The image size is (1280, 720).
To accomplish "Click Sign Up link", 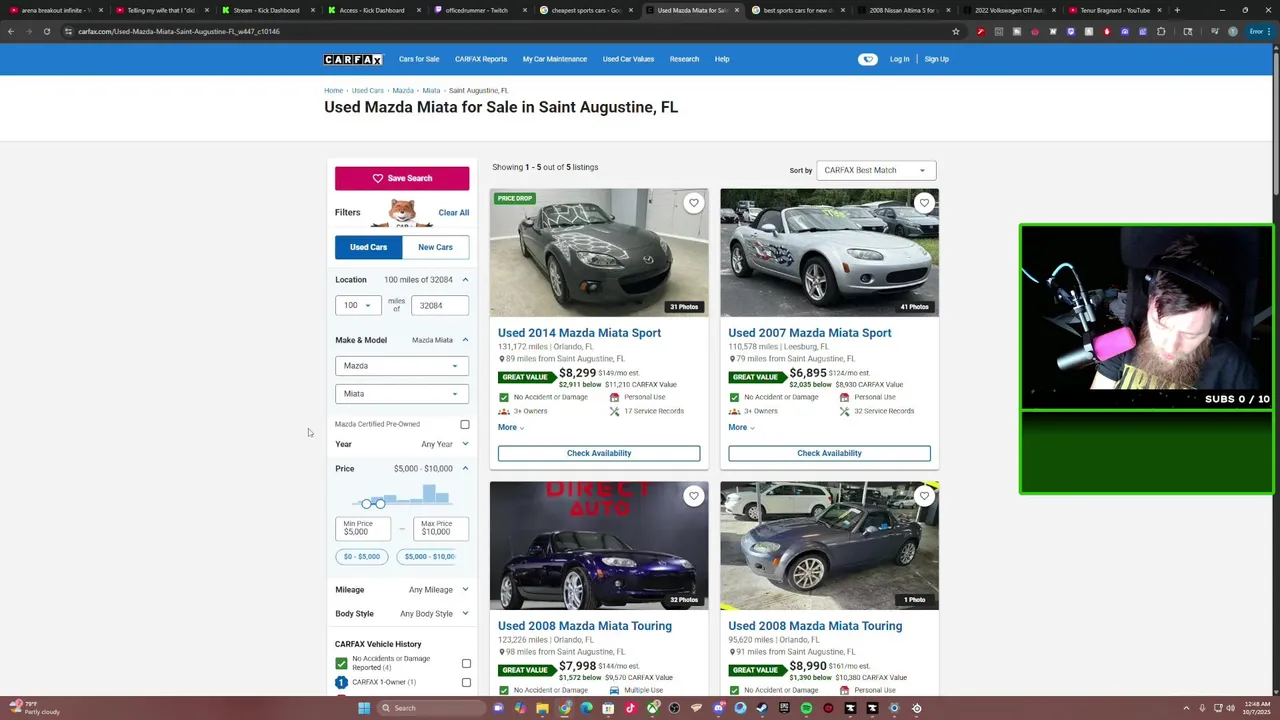I will [936, 59].
